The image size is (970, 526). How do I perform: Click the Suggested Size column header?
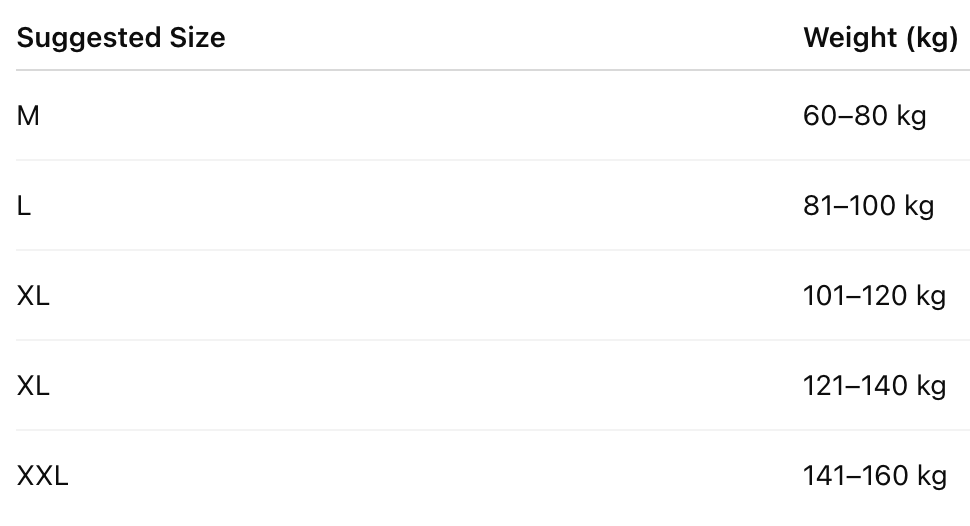click(121, 38)
